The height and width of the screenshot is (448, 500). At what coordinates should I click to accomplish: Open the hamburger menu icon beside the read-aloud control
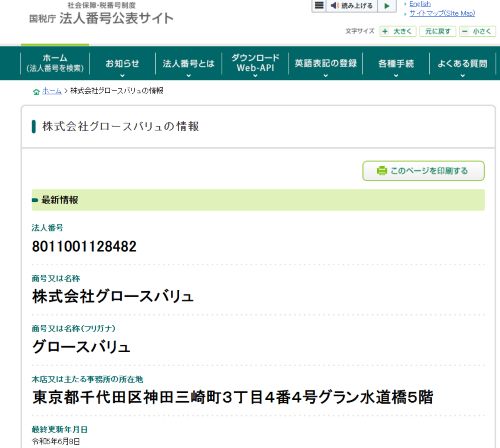tap(319, 5)
